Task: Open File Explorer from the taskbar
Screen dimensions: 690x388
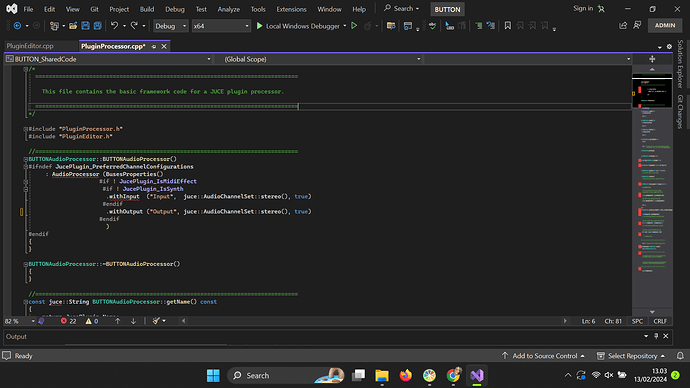Action: tap(382, 375)
